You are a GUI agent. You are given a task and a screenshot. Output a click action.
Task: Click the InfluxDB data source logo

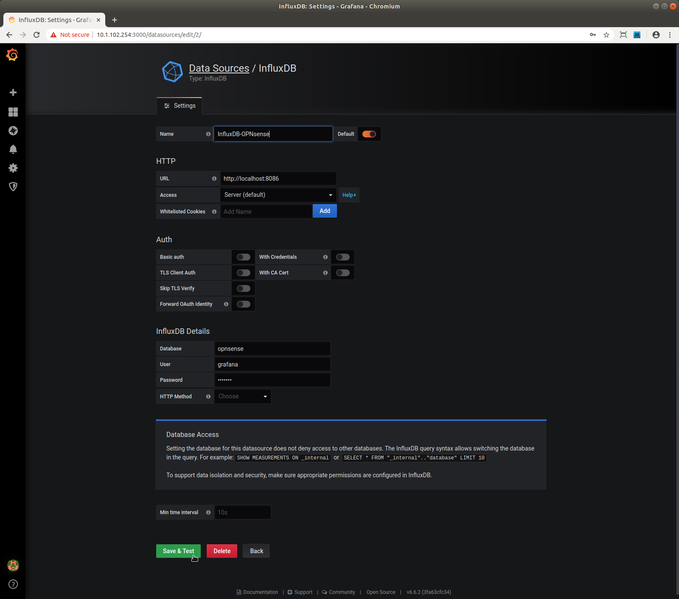tap(172, 71)
